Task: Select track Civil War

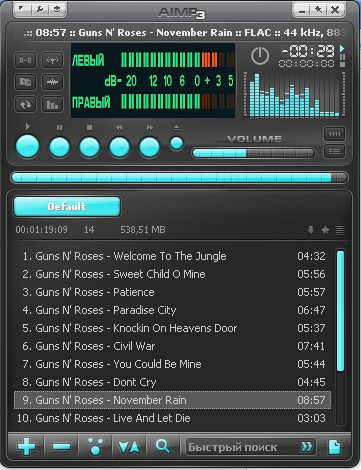Action: pyautogui.click(x=172, y=346)
